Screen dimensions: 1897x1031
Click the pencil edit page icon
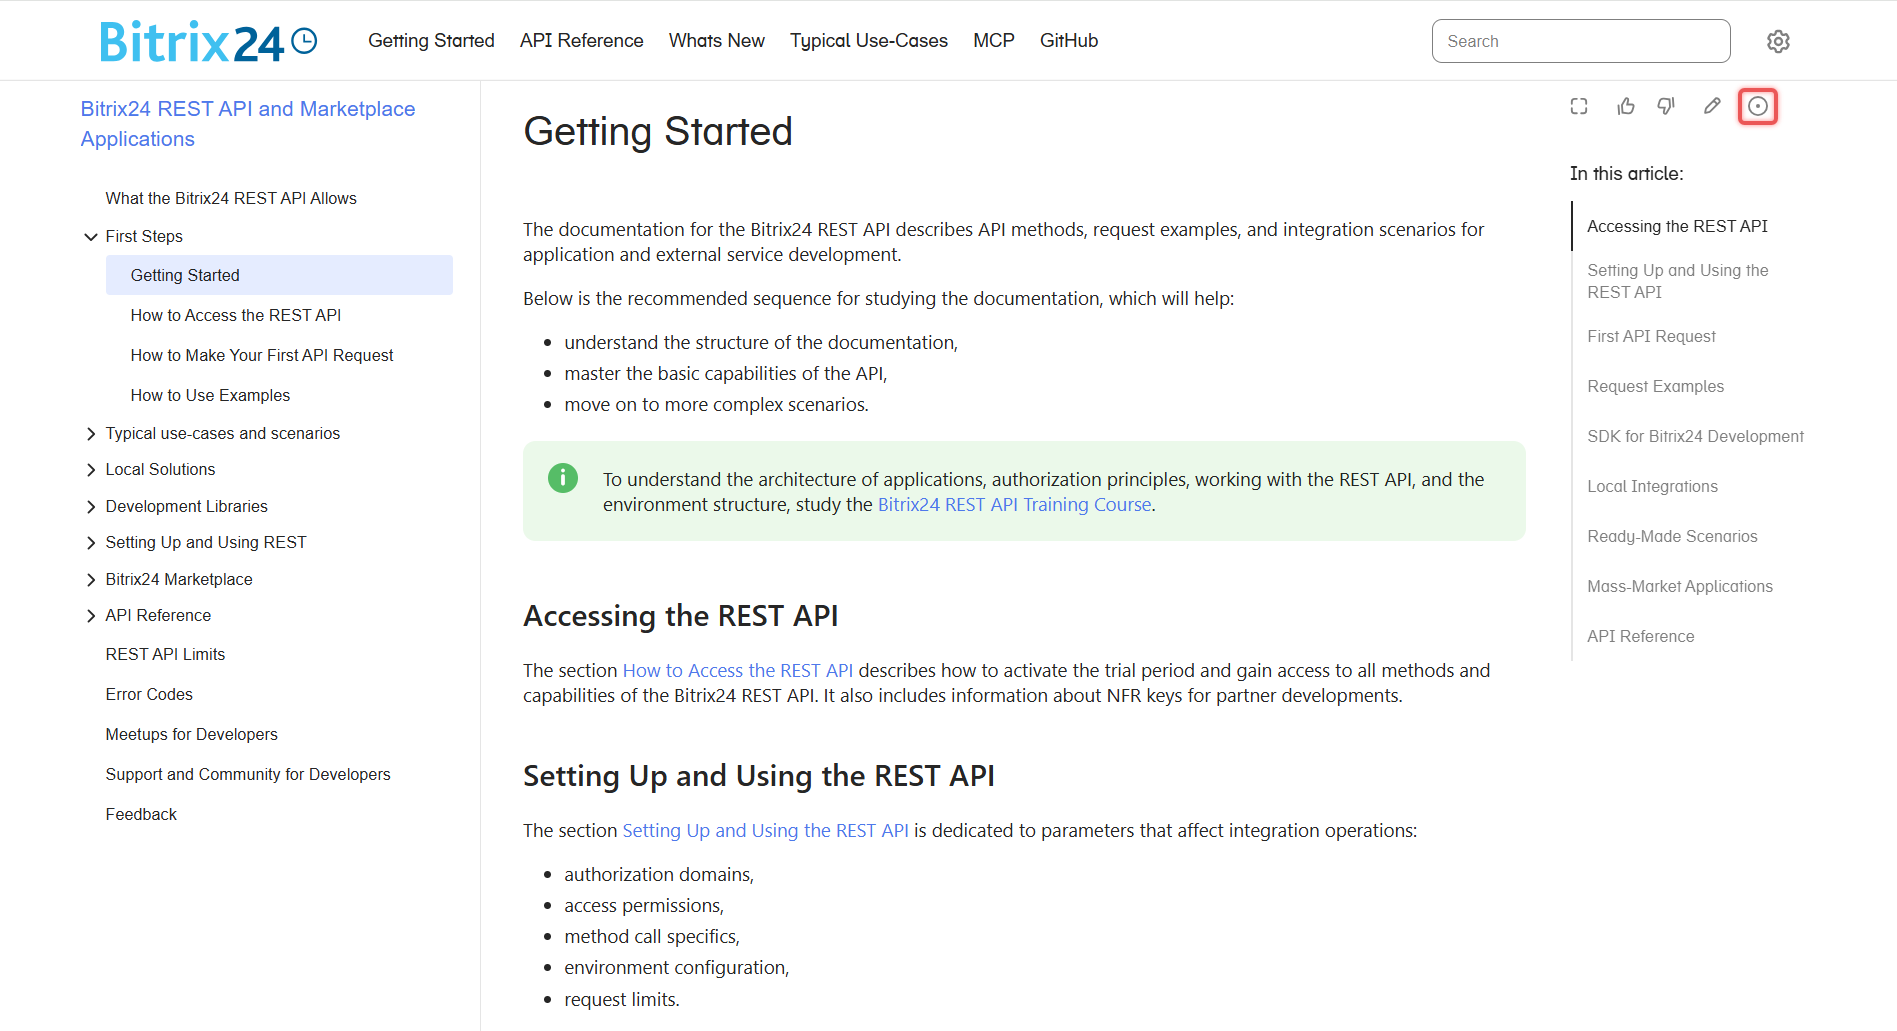click(x=1712, y=106)
